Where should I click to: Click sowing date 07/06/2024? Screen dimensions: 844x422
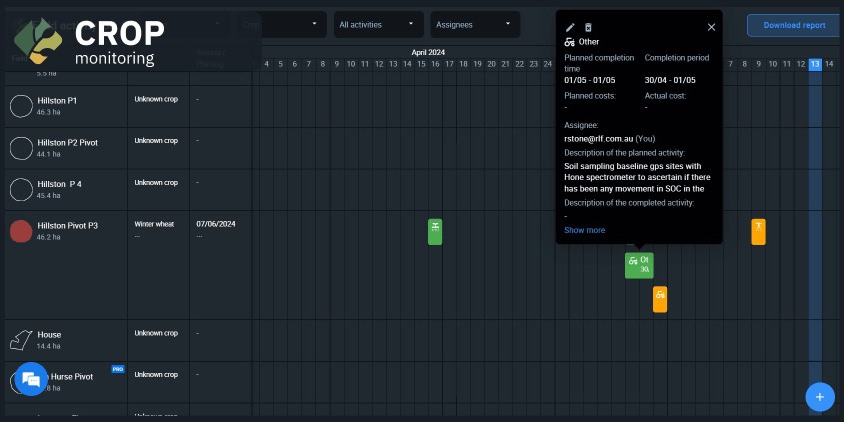point(216,224)
